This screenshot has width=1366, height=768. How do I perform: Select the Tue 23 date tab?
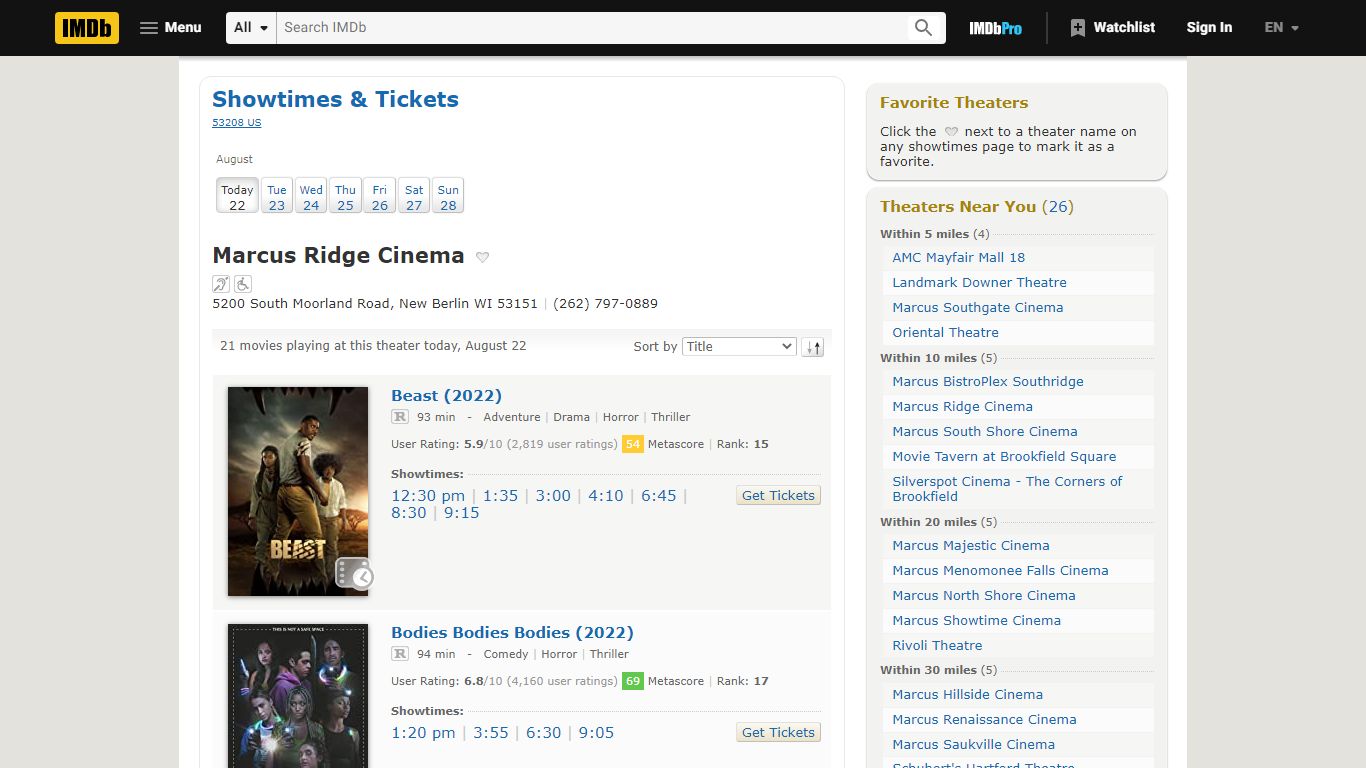tap(277, 196)
